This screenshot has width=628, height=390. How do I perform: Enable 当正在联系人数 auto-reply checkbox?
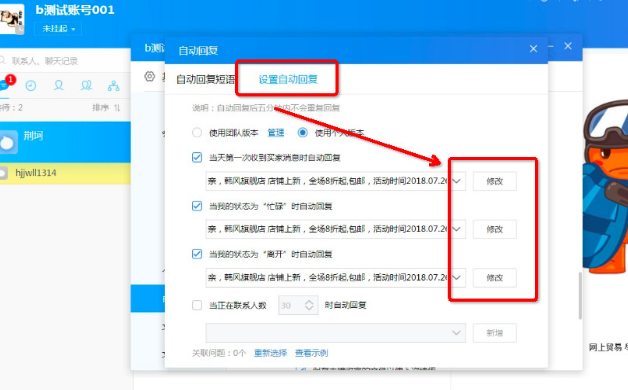point(197,305)
